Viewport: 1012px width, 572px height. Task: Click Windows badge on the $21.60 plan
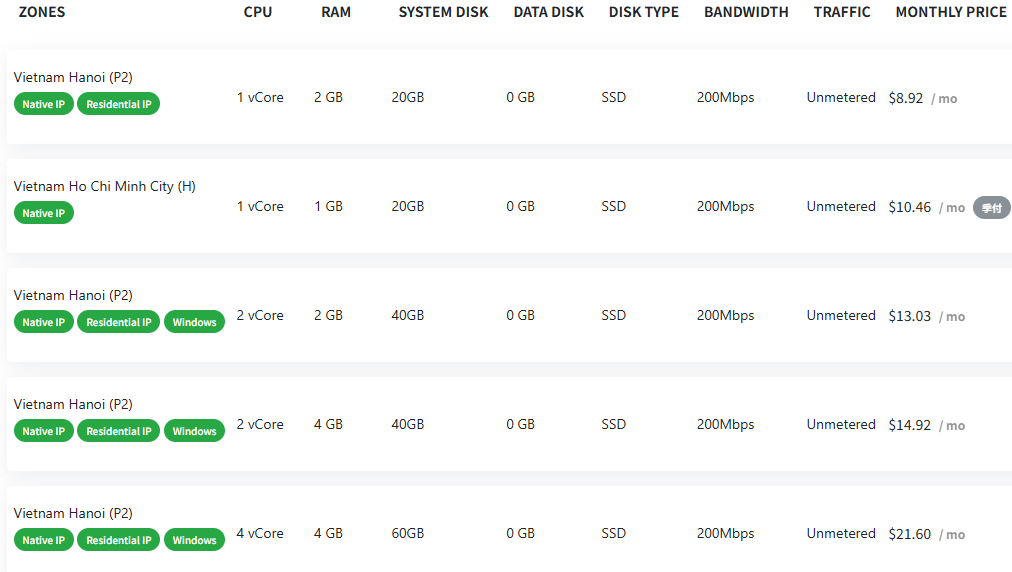click(x=194, y=540)
